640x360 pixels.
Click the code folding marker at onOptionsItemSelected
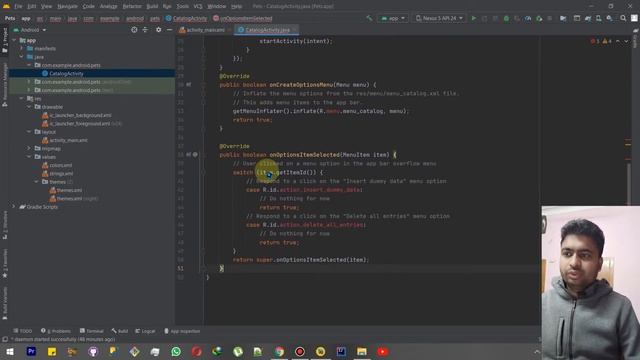point(202,155)
